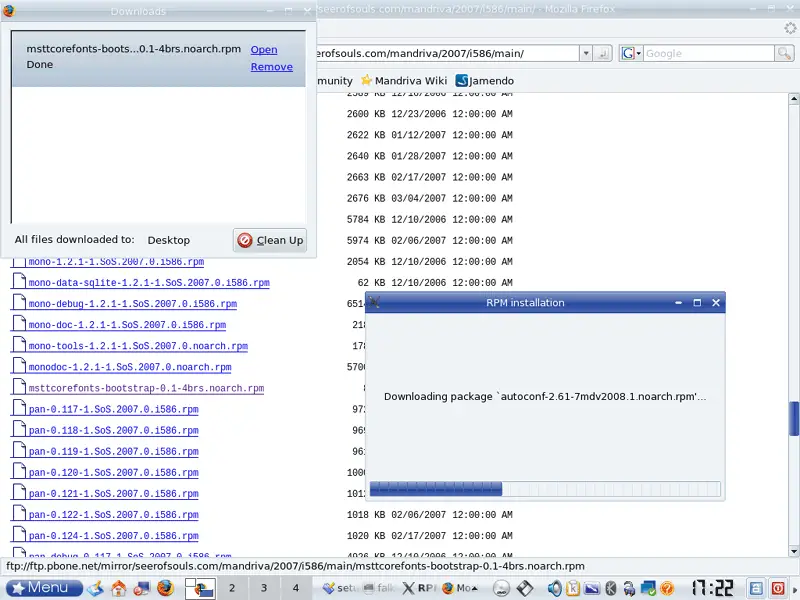Click the diamond-shaped device icon in taskbar
The image size is (800, 600).
coord(524,588)
